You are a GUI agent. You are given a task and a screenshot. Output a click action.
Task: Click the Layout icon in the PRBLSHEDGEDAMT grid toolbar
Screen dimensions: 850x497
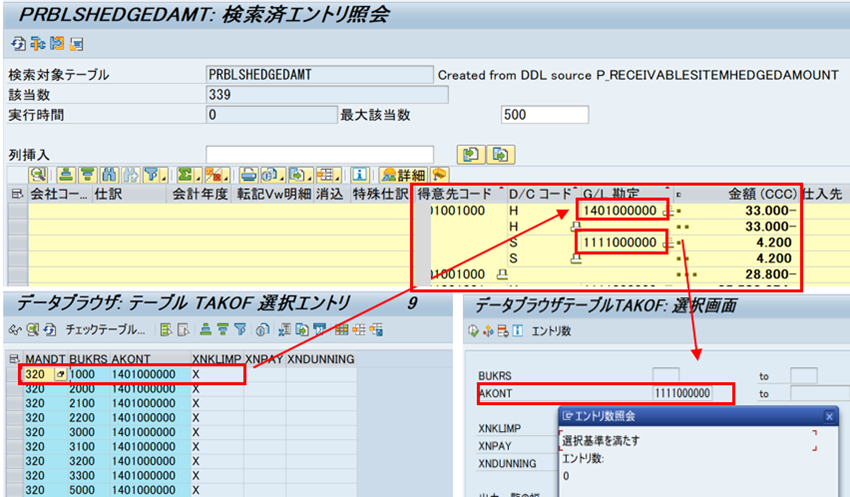pos(325,175)
